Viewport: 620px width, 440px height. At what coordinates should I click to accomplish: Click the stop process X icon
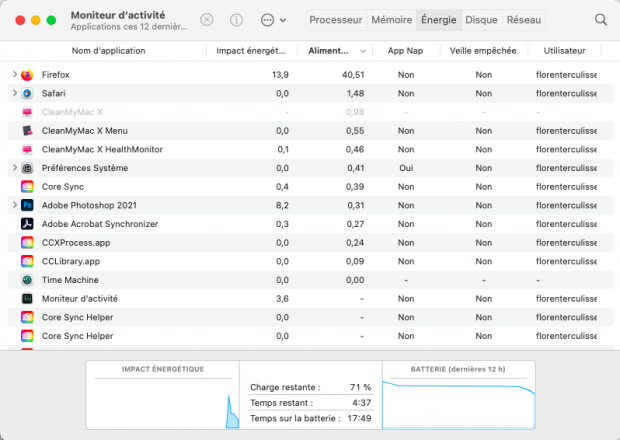point(207,19)
